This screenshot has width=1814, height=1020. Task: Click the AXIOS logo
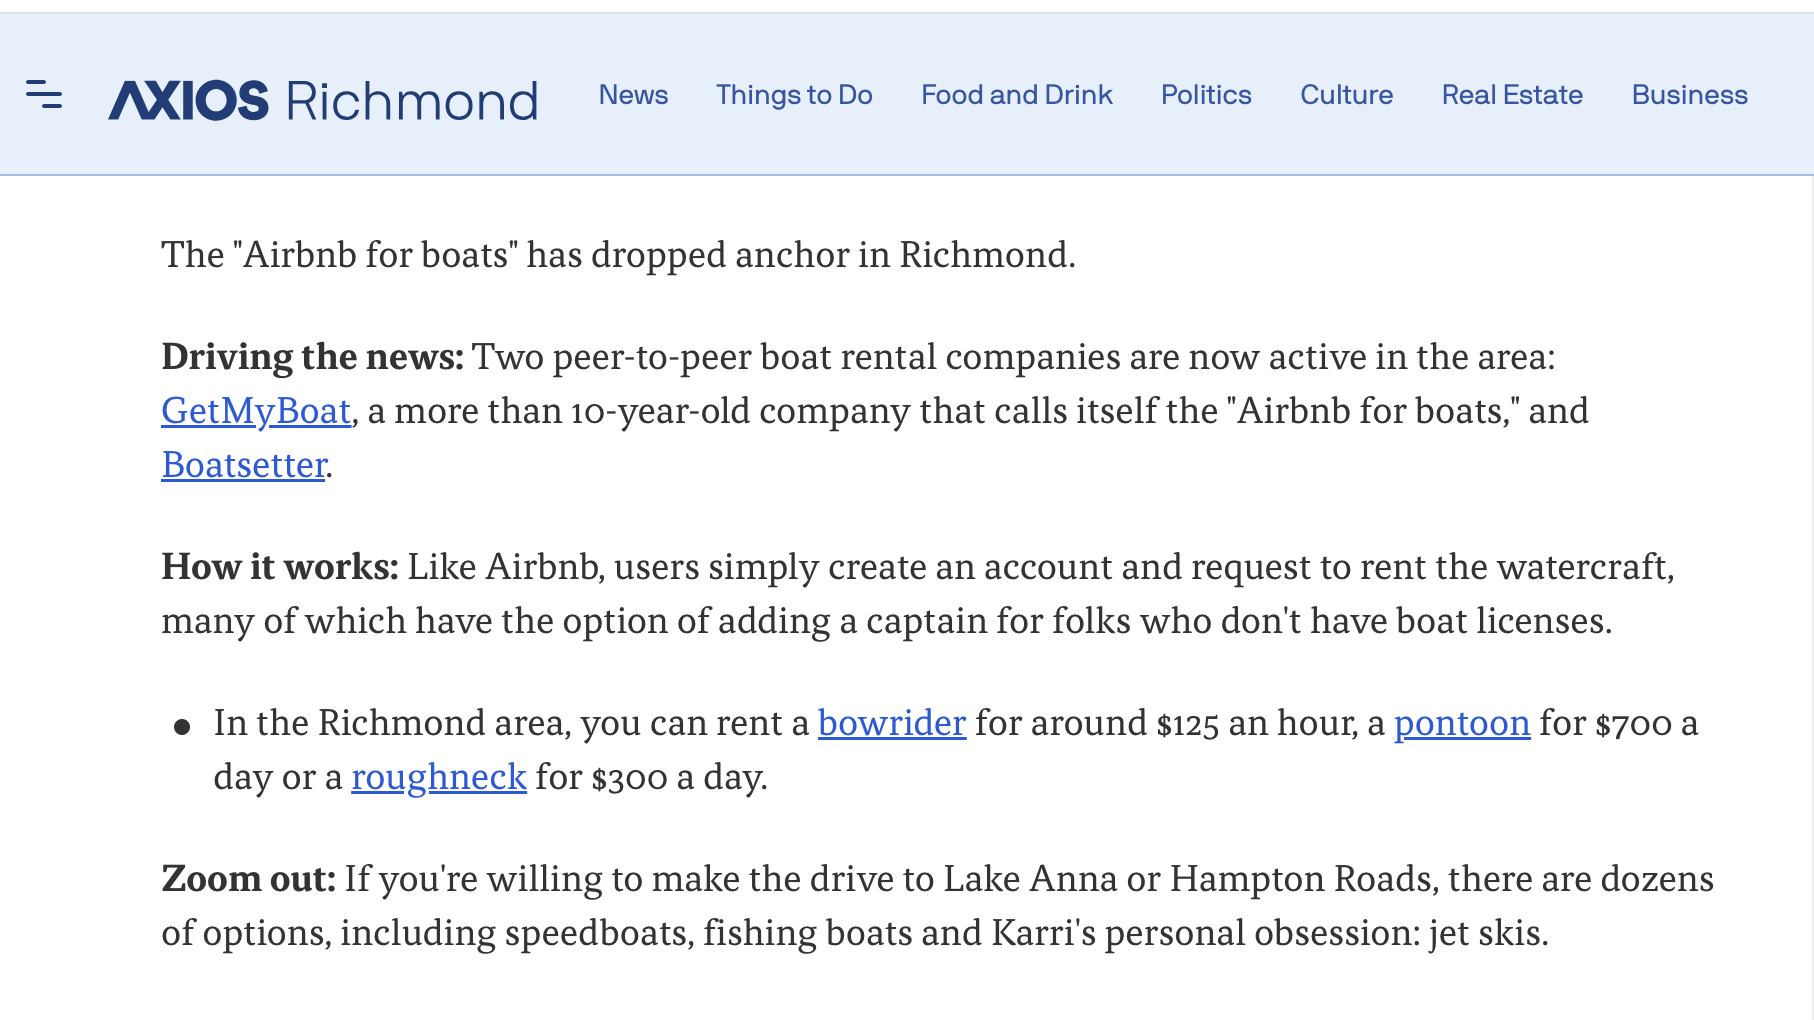189,100
